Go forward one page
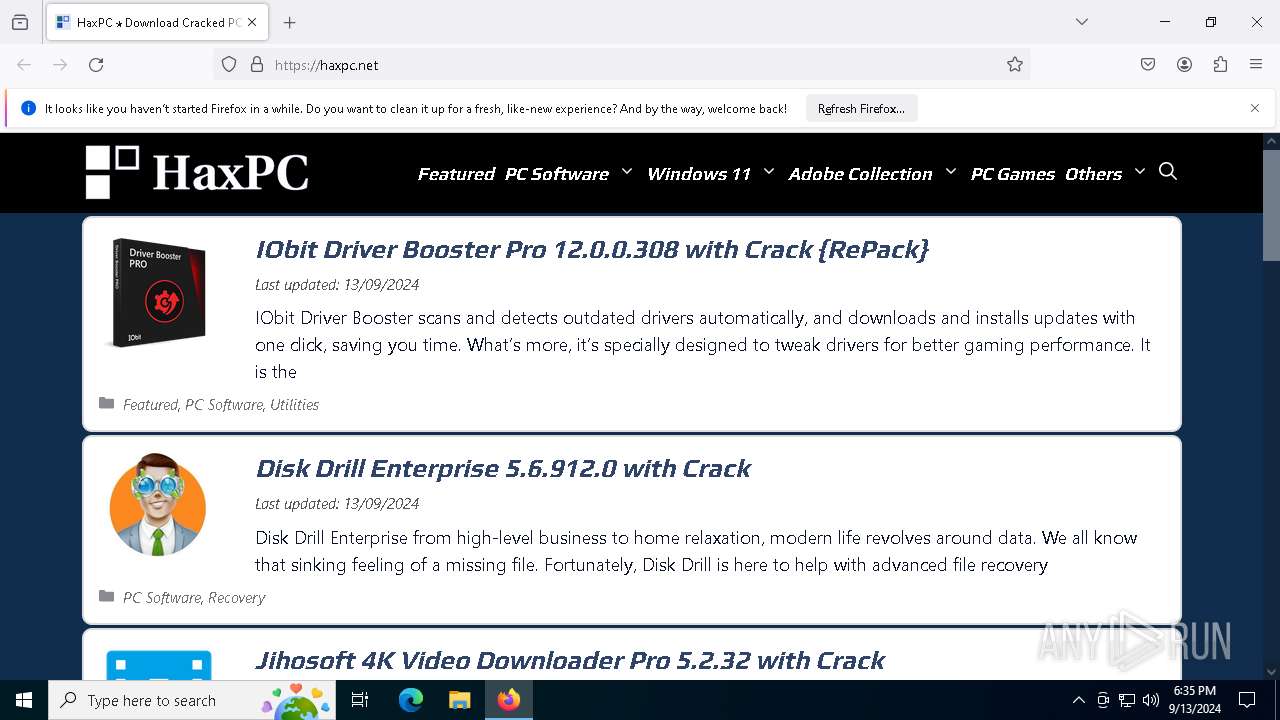 60,65
